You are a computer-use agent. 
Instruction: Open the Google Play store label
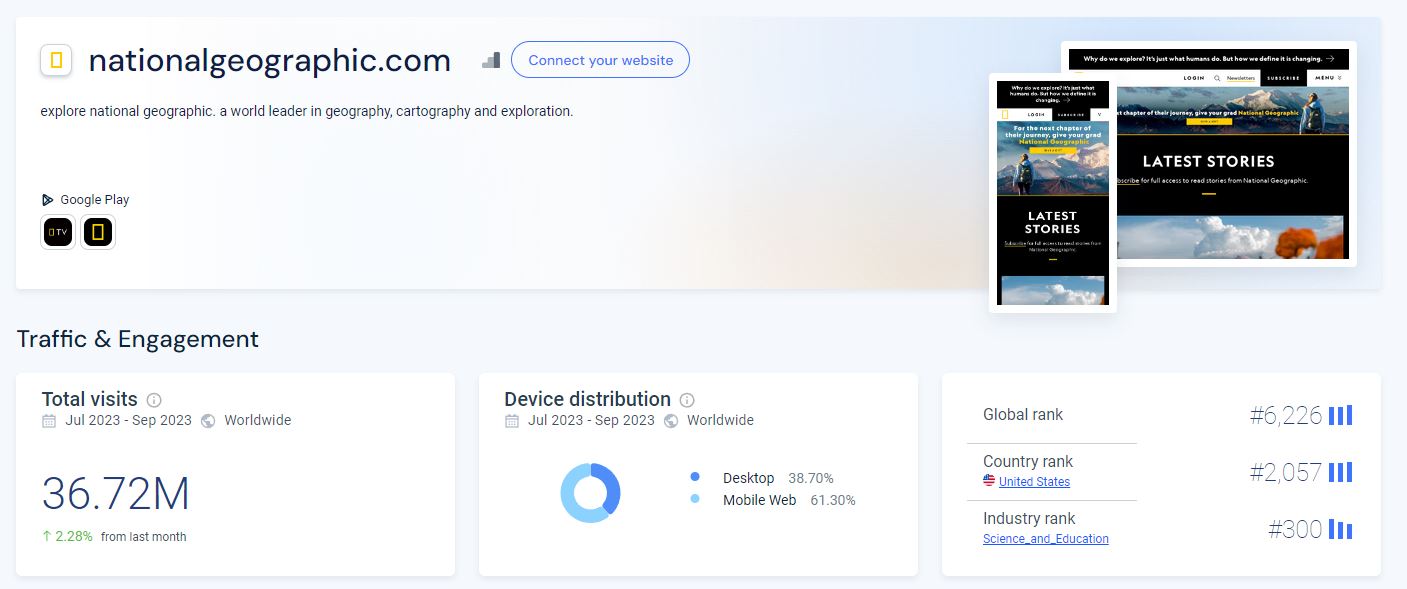pyautogui.click(x=95, y=199)
